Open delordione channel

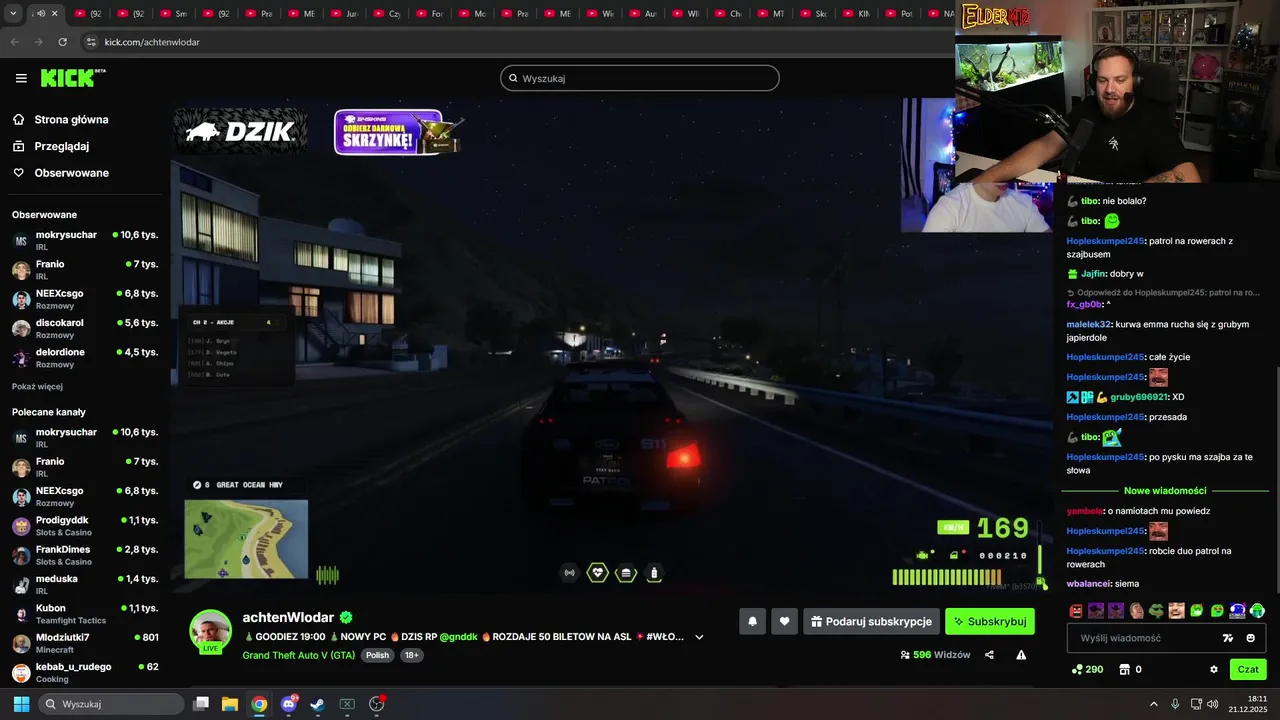click(x=85, y=358)
